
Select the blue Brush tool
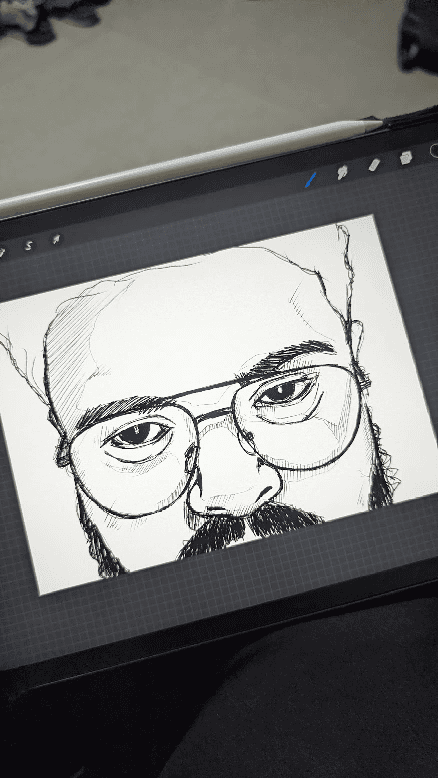pos(310,180)
